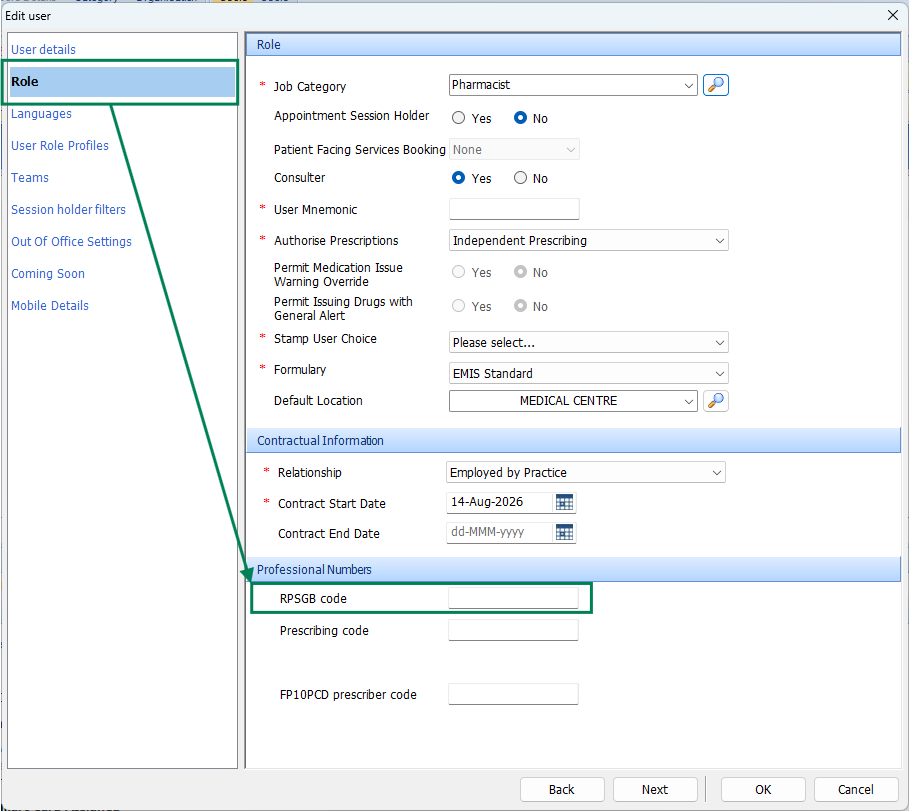
Task: Choose Yes for Issuing Drugs with General Alert
Action: [x=459, y=306]
